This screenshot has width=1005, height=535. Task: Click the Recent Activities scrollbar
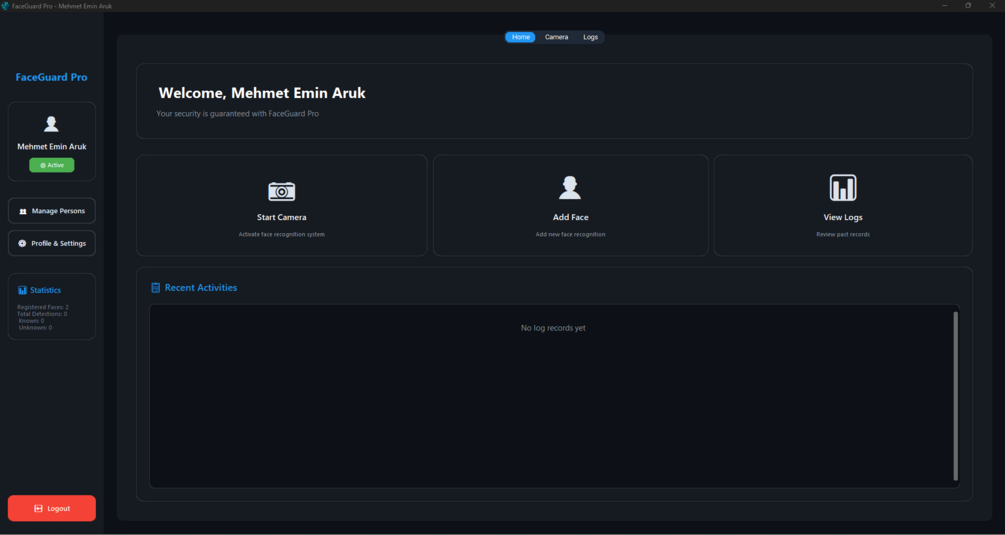tap(956, 396)
